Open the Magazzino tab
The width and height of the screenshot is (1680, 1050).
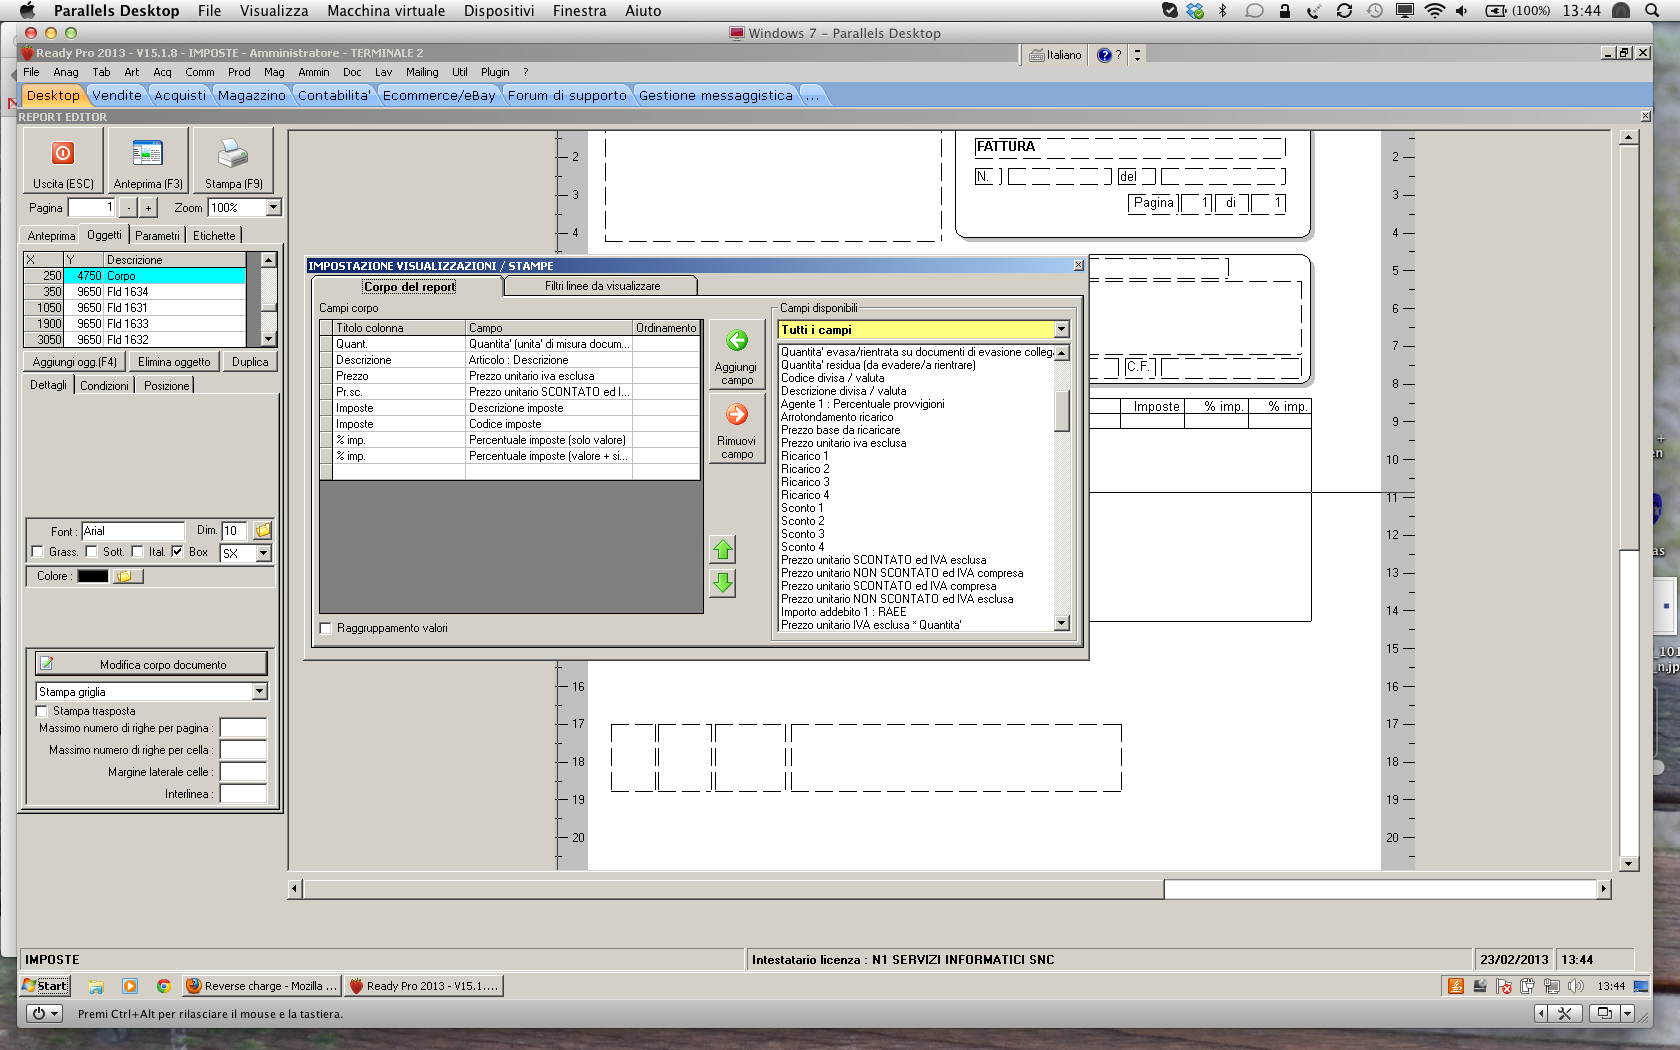251,96
